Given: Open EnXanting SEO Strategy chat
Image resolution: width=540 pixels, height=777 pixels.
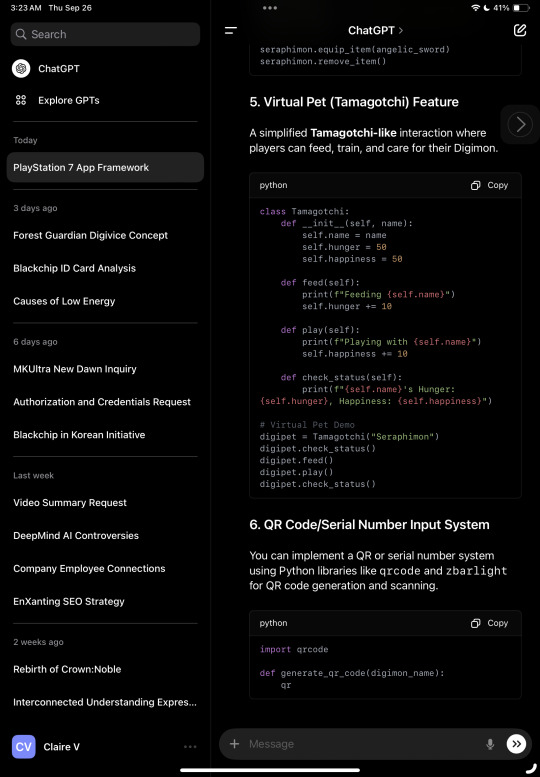Looking at the screenshot, I should coord(69,602).
